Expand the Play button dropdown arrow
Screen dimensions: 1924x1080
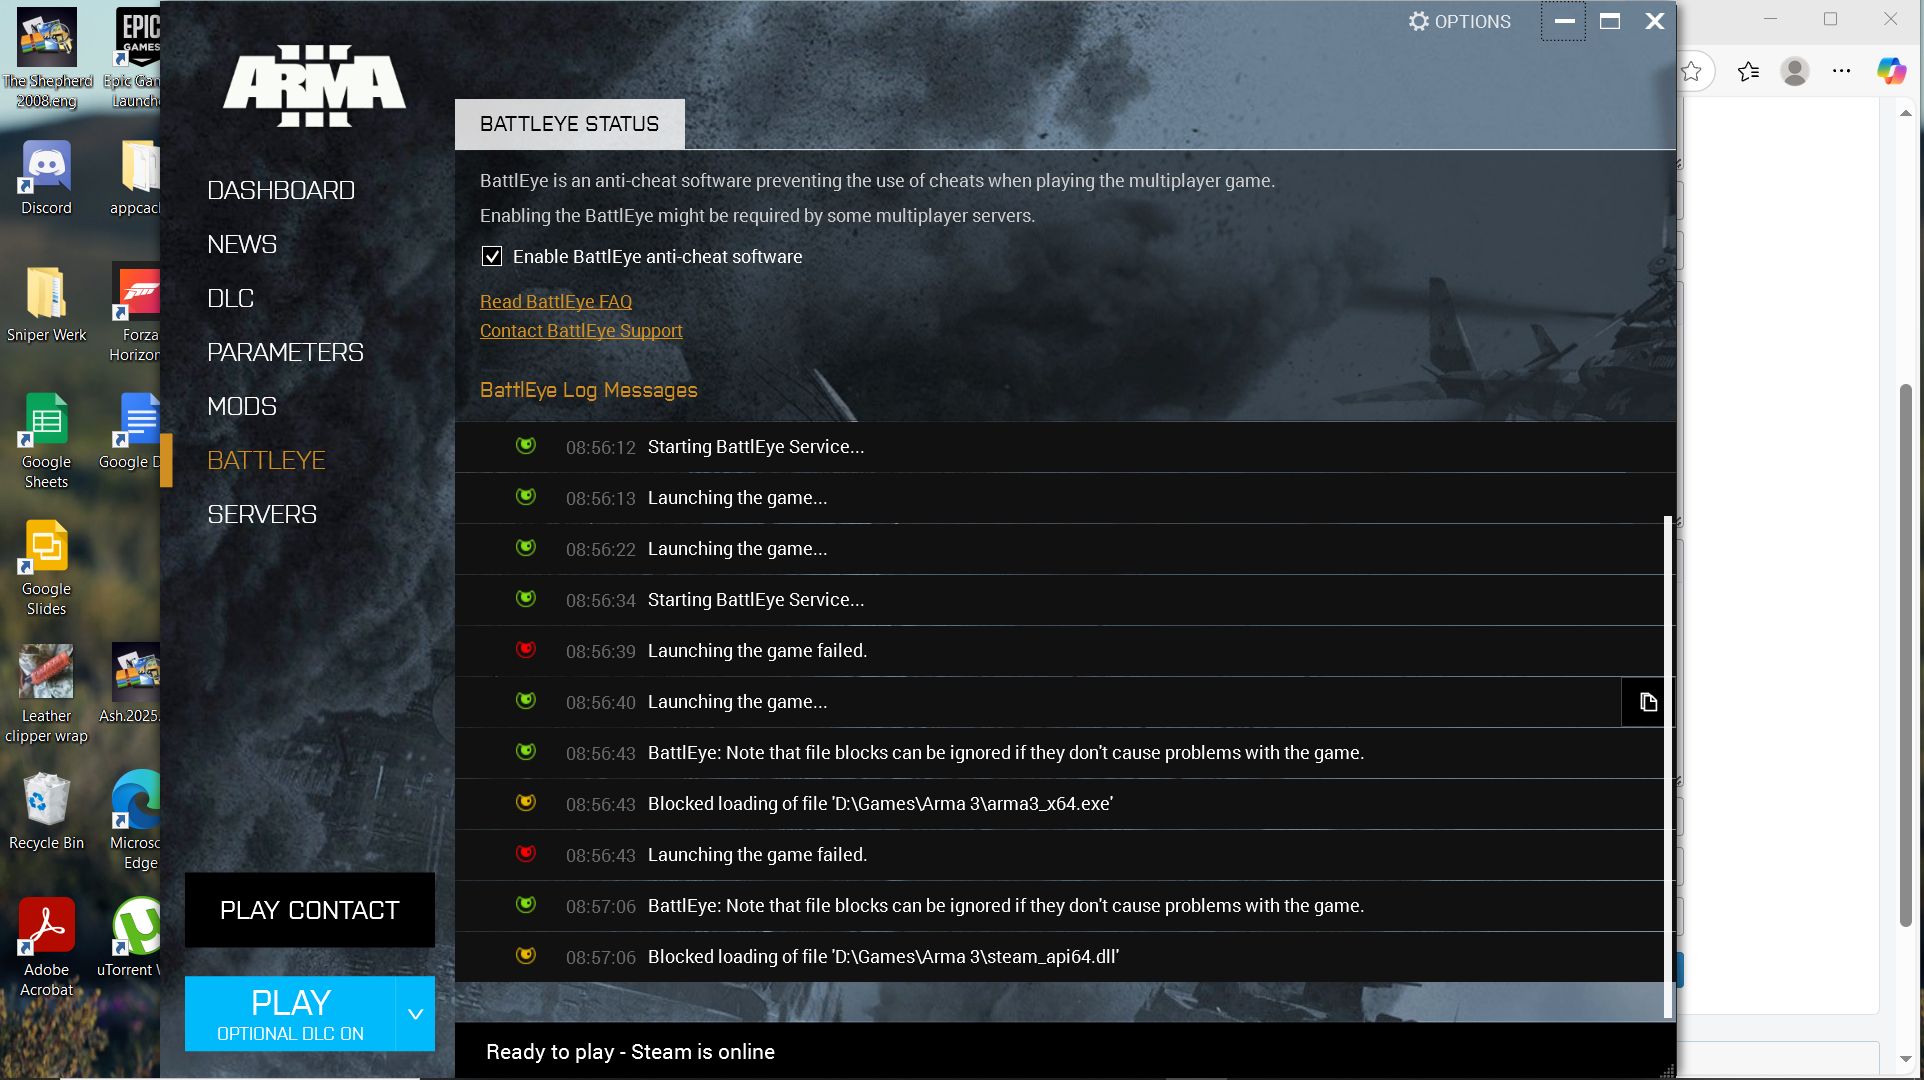tap(415, 1013)
